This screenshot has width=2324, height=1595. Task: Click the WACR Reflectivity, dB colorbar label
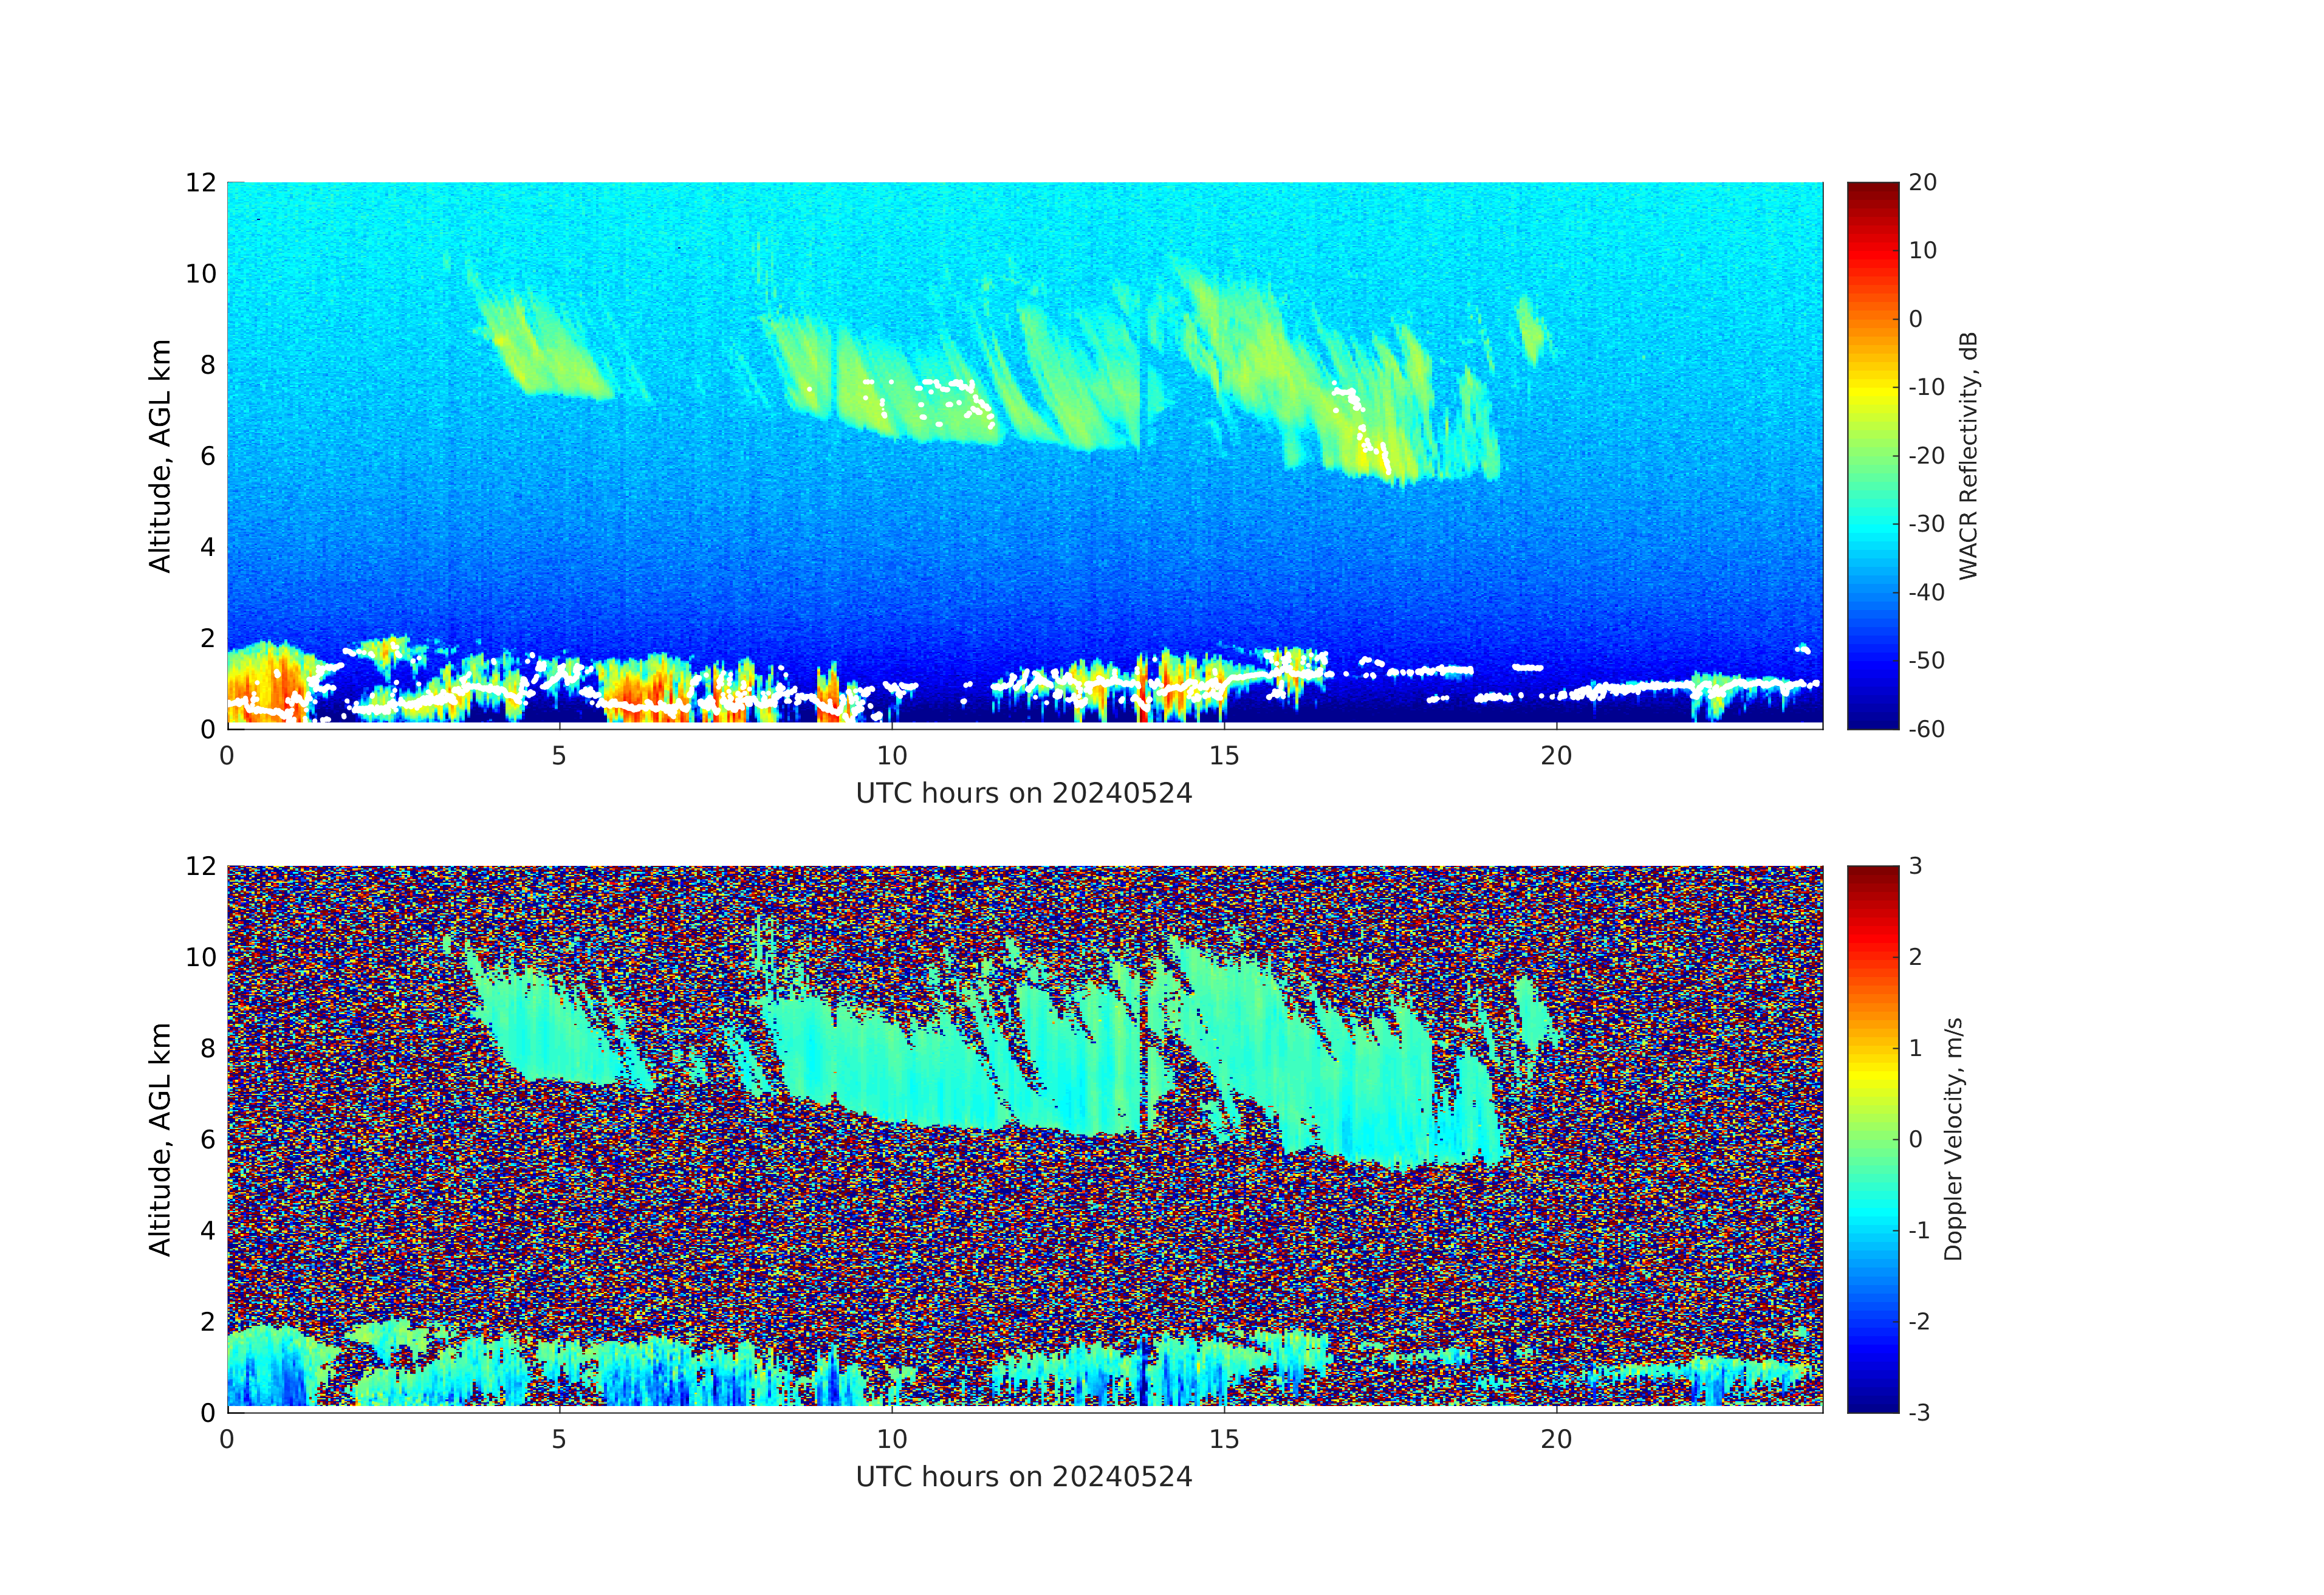tap(1968, 455)
